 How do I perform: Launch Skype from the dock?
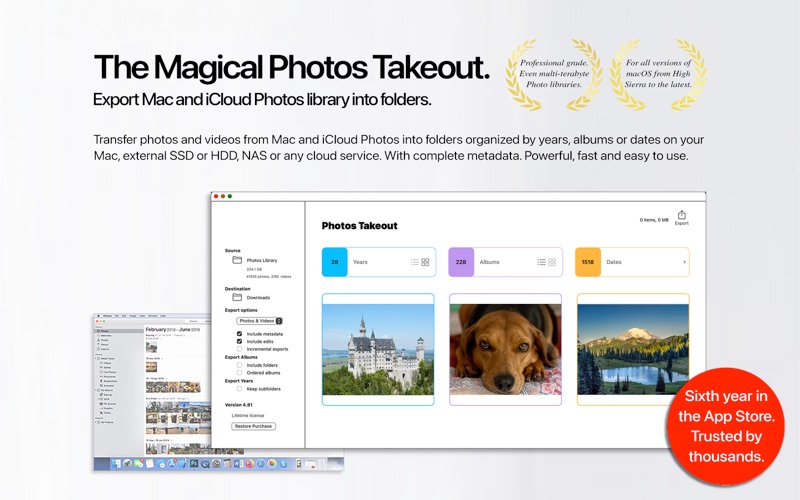point(283,463)
